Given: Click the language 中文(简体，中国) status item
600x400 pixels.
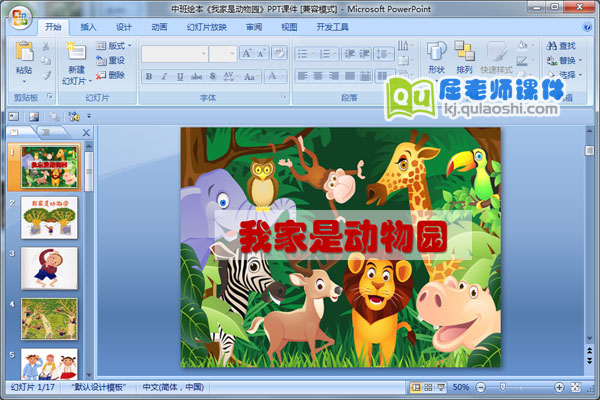Looking at the screenshot, I should (x=173, y=387).
